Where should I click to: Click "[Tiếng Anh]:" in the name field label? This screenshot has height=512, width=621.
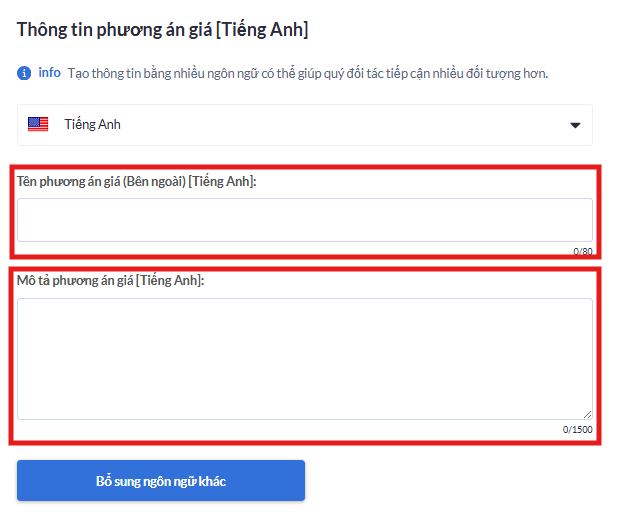222,181
